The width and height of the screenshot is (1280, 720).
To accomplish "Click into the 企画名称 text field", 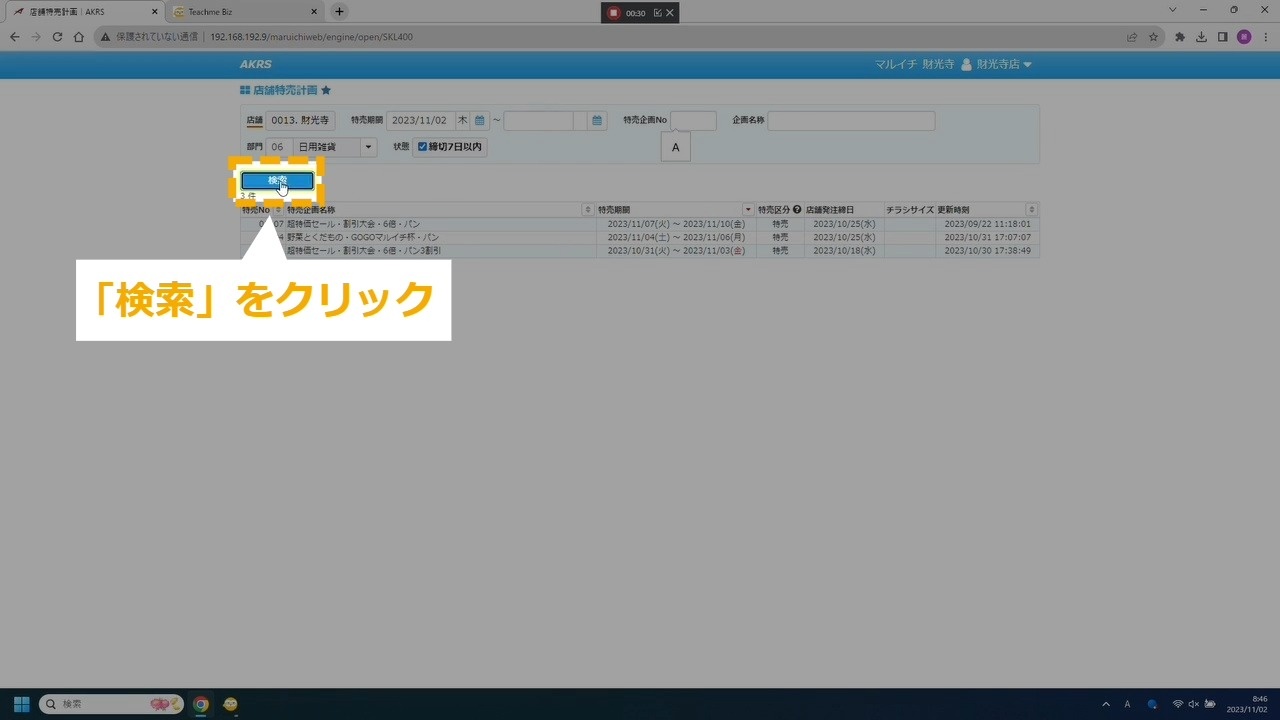I will pos(851,121).
